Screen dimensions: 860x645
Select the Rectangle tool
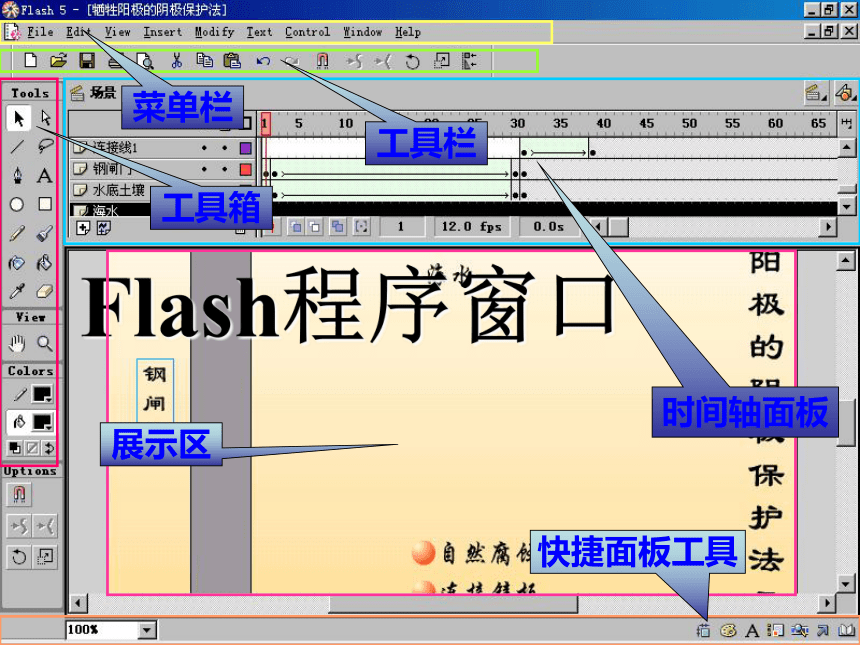coord(45,204)
